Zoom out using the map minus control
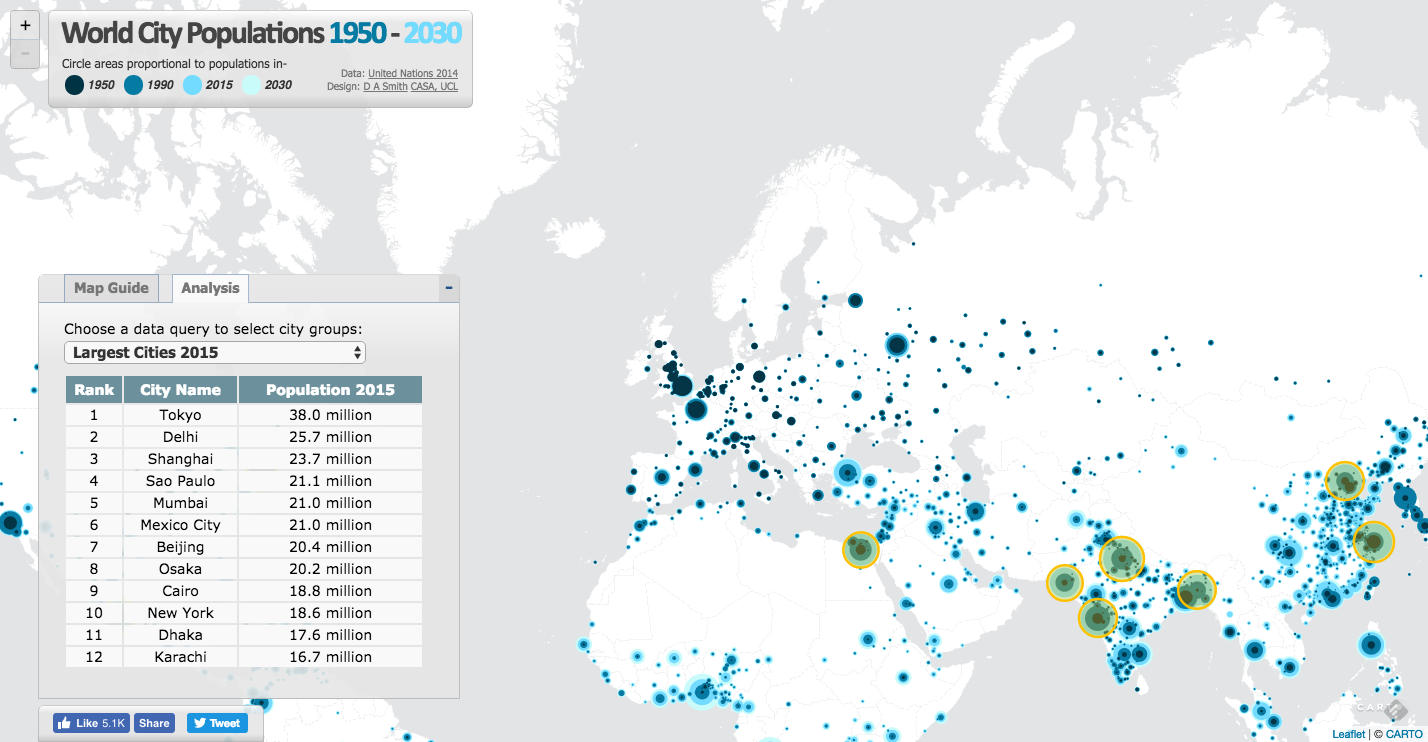1428x742 pixels. click(24, 54)
